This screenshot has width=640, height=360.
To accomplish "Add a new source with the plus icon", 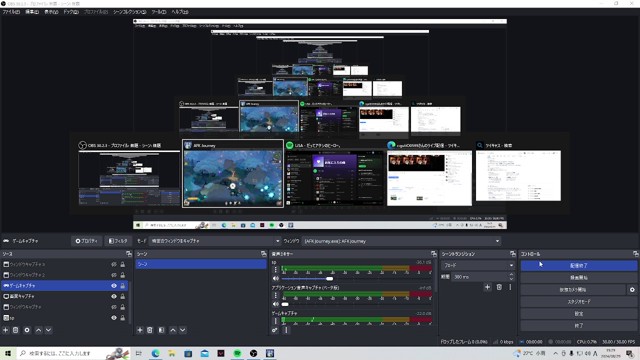I will click(x=6, y=330).
